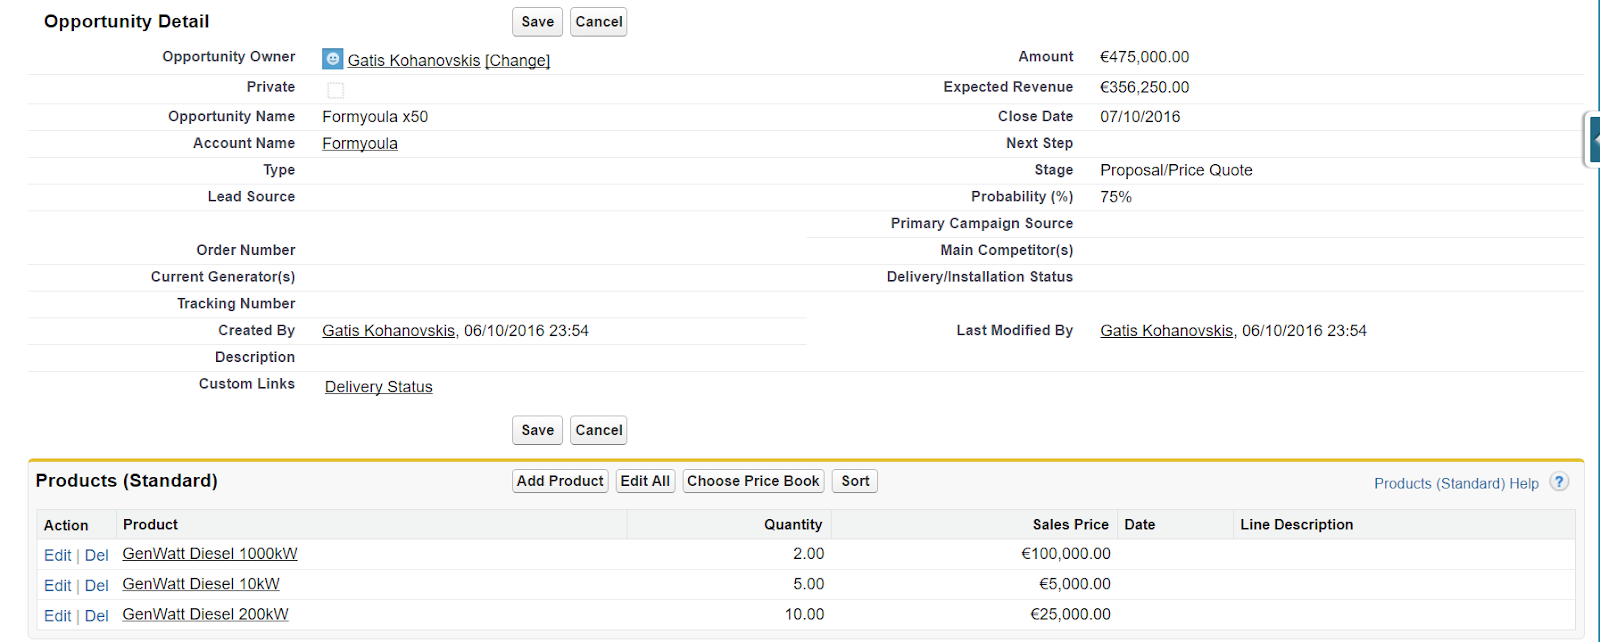
Task: Expand the collapsed sidebar handle on right edge
Action: tap(1592, 140)
